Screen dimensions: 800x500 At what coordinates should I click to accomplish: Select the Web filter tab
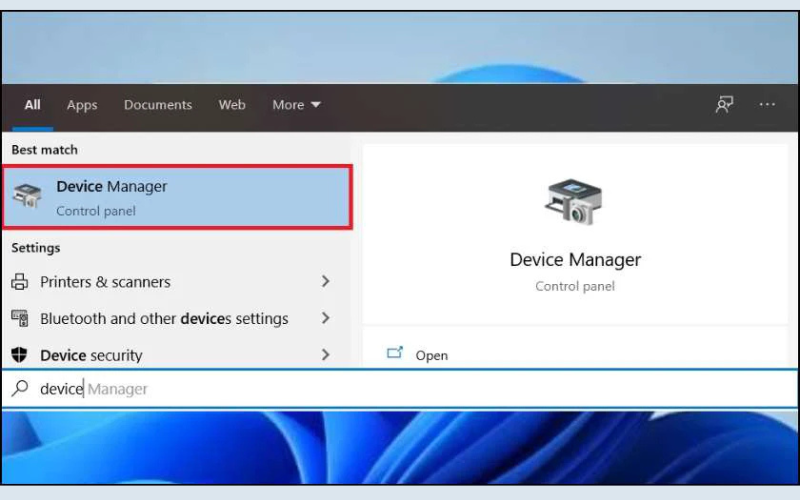232,105
